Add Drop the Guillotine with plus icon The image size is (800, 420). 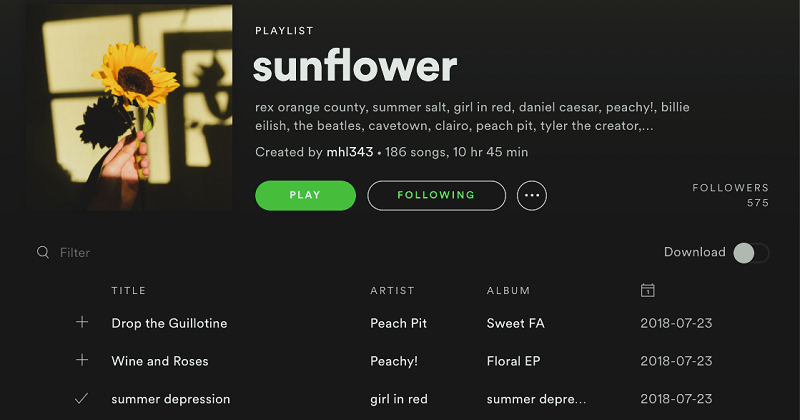[82, 323]
